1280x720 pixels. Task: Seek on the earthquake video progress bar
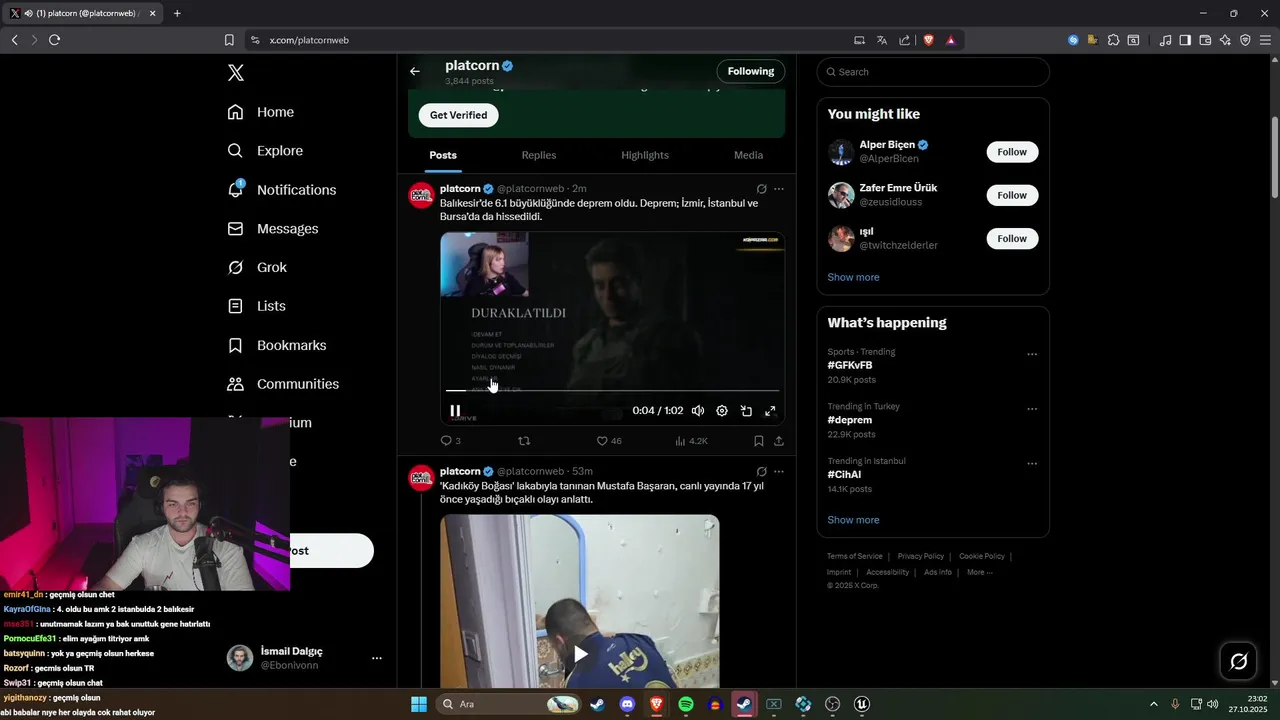[612, 390]
